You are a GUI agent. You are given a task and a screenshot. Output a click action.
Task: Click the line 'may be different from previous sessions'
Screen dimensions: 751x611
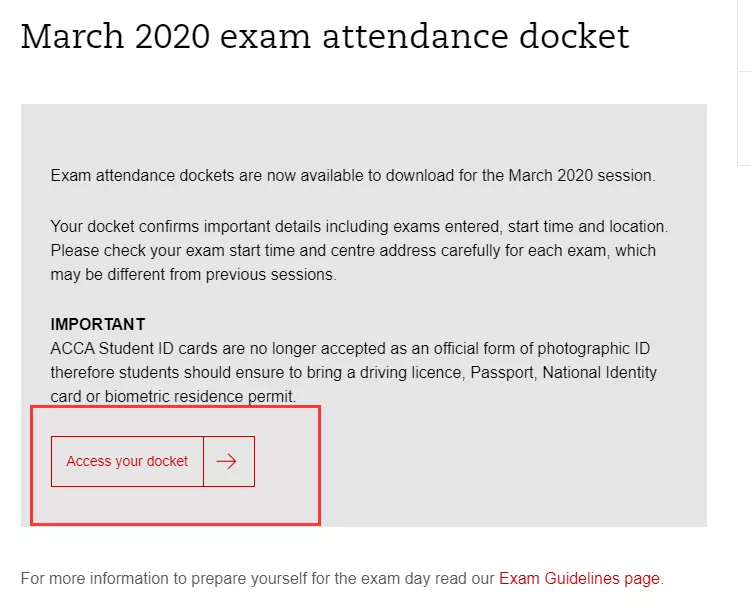193,274
